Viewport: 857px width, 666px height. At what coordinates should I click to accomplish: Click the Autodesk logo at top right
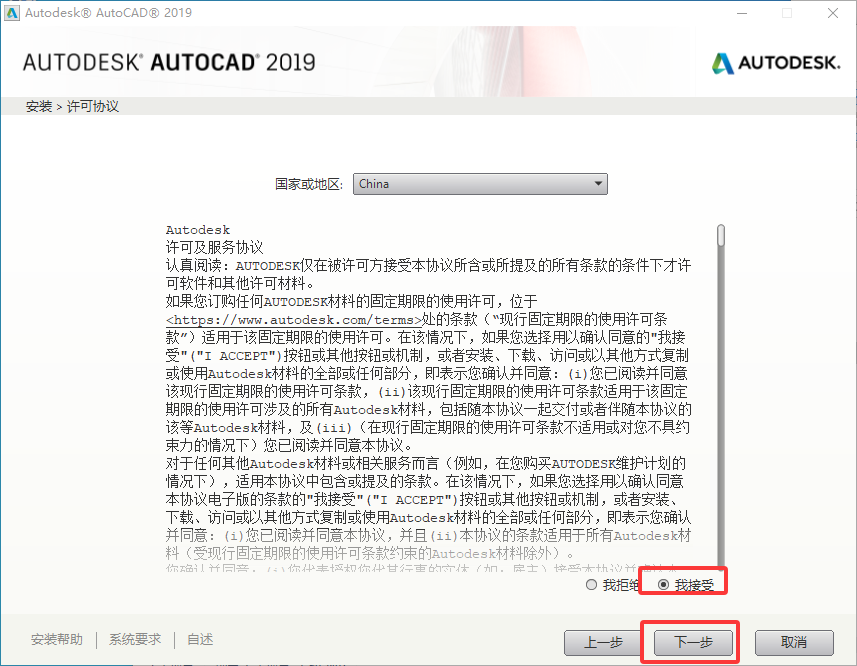pos(775,63)
